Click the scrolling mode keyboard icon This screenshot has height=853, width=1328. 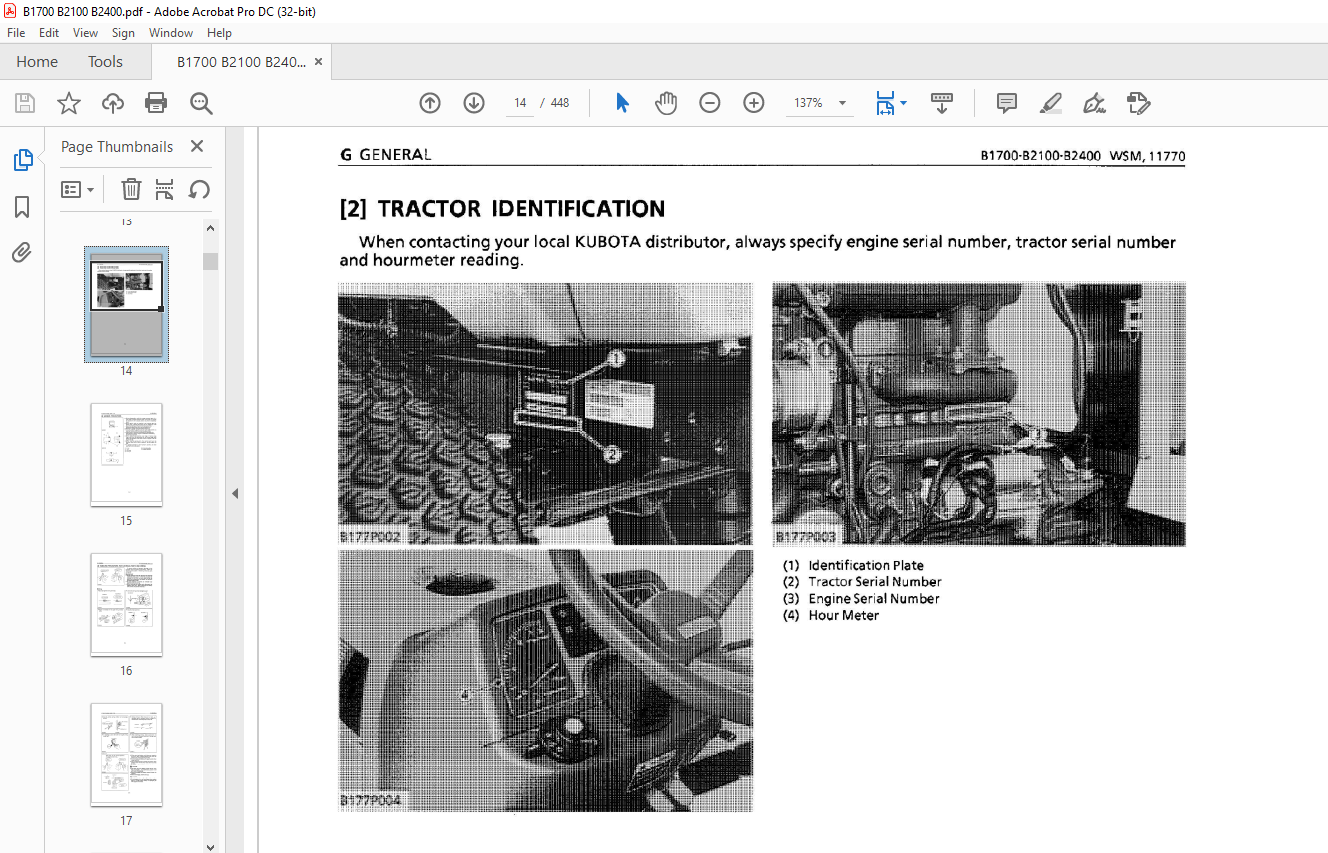(941, 103)
